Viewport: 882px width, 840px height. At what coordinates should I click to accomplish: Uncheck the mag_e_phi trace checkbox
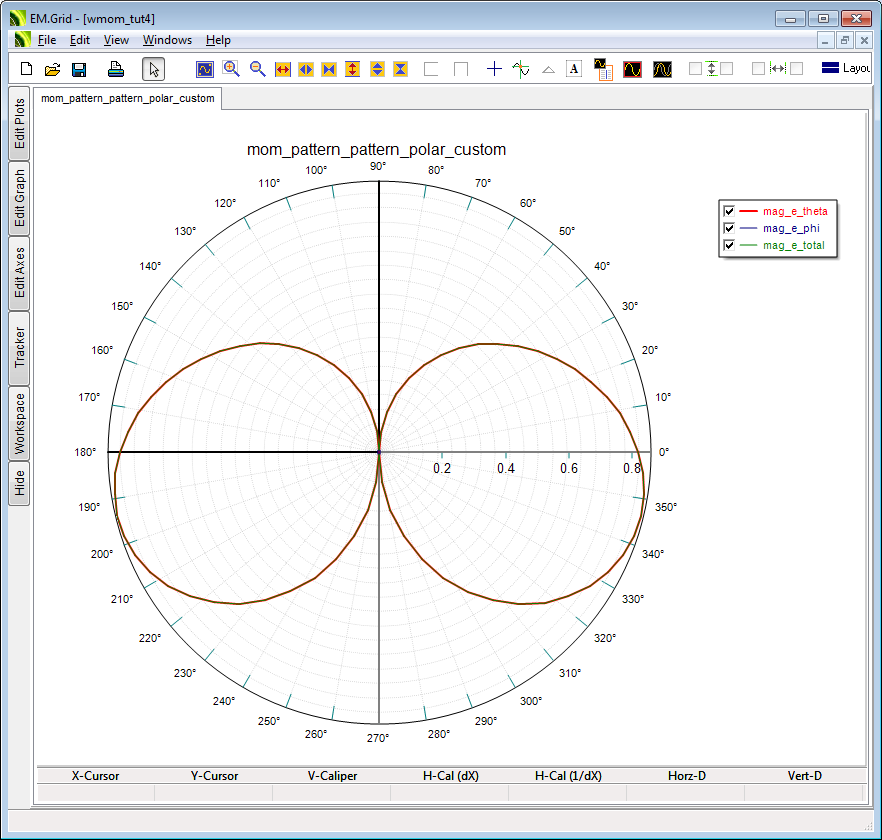click(729, 228)
